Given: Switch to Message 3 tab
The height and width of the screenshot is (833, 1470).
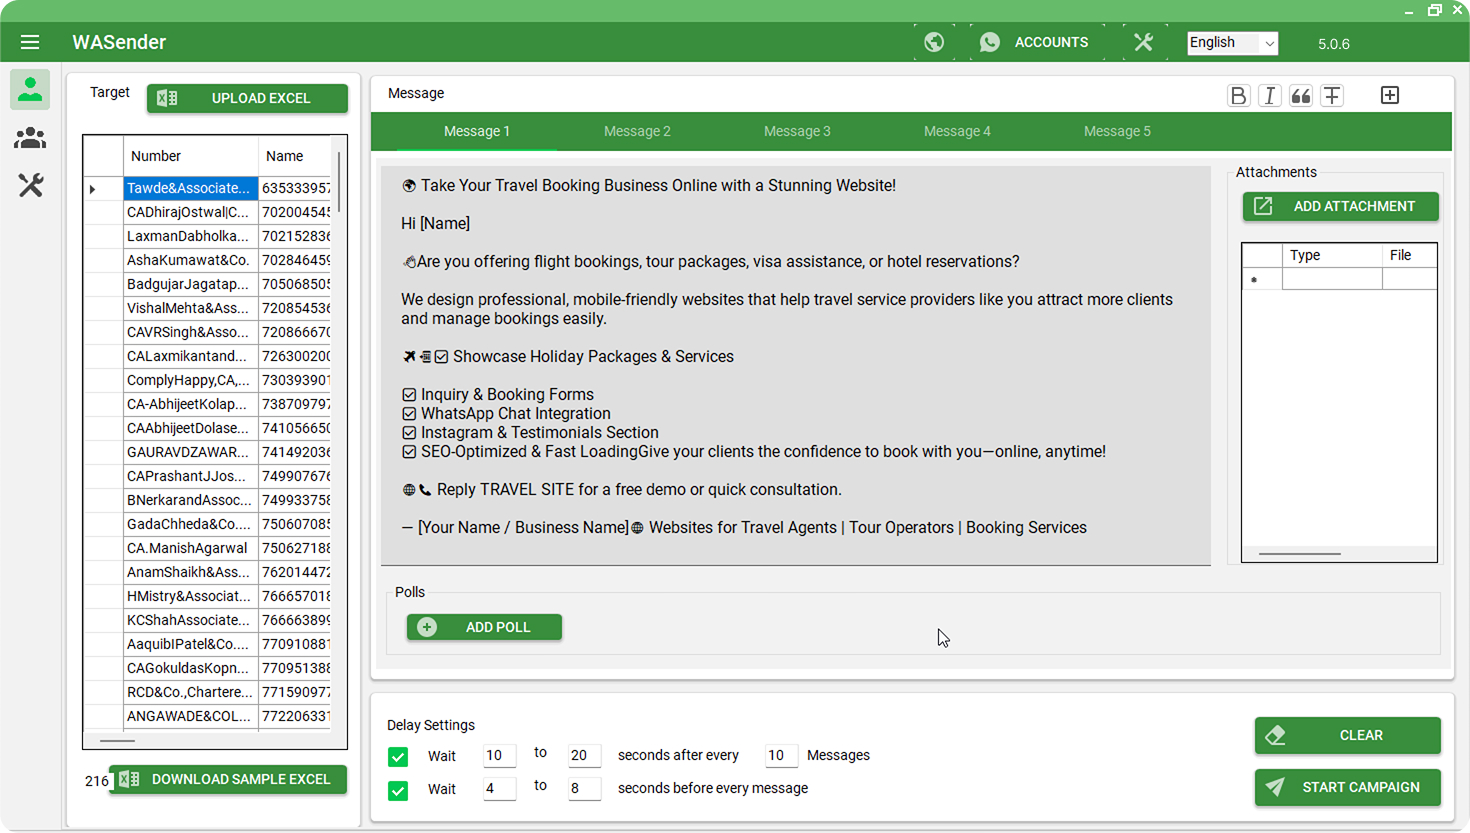Looking at the screenshot, I should 797,131.
